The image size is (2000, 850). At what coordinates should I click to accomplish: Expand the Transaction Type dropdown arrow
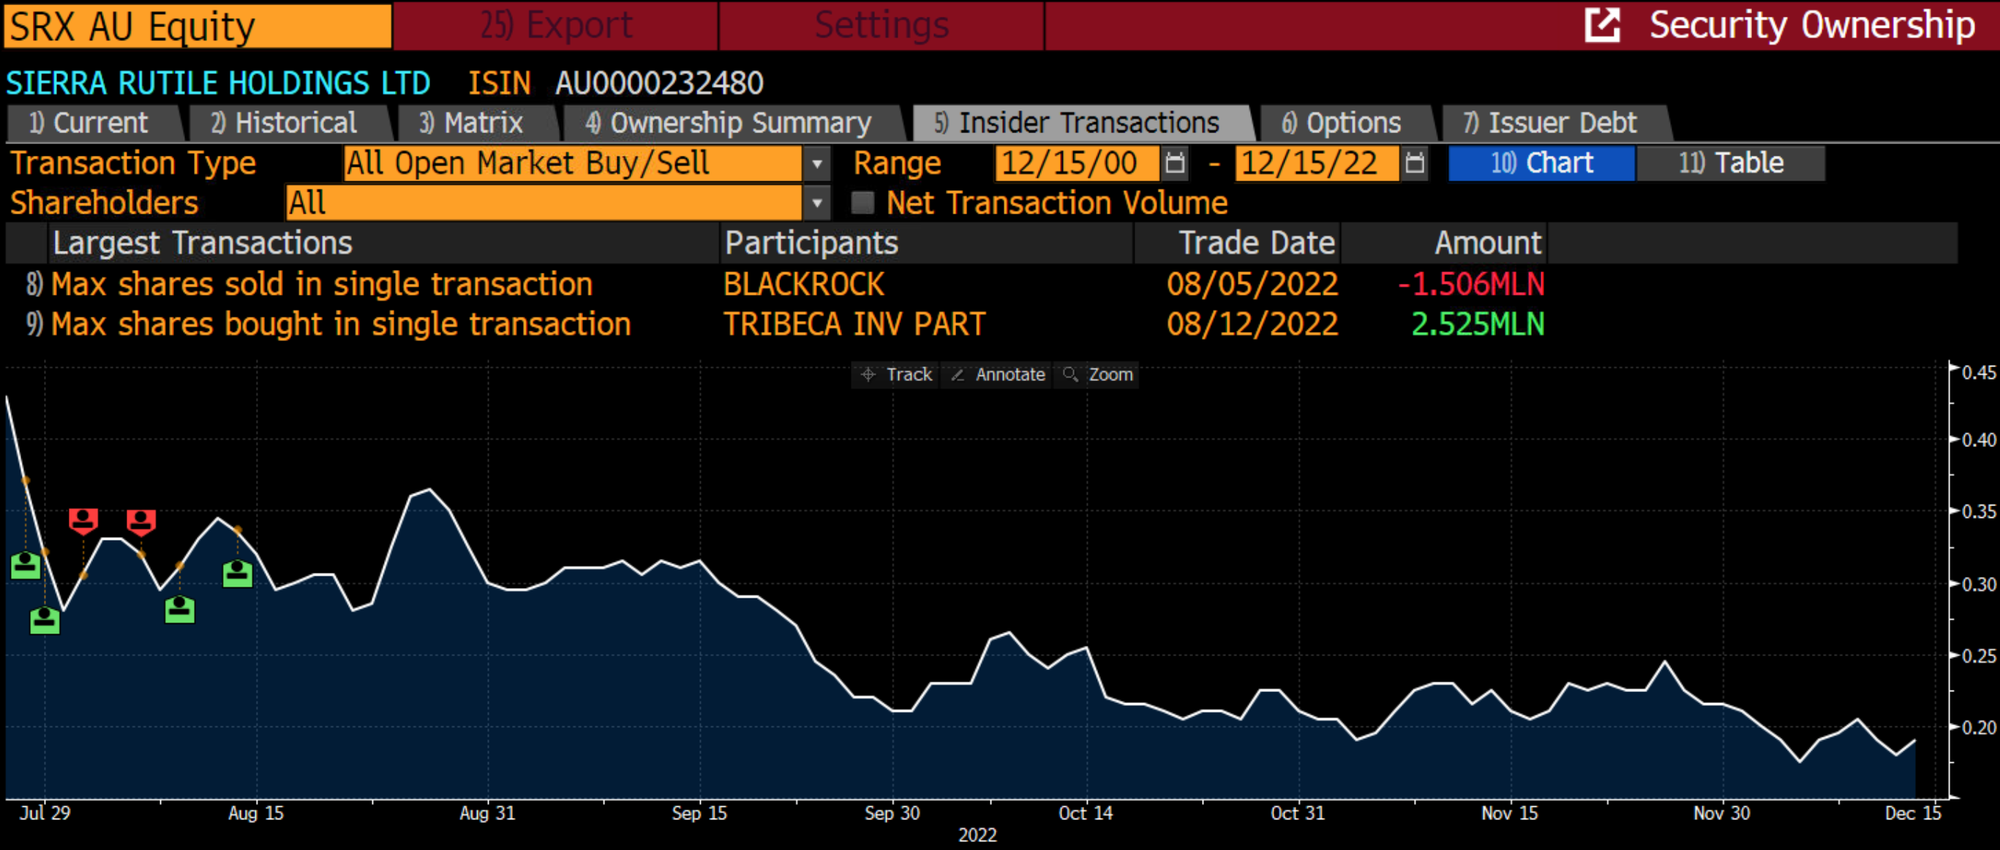click(817, 163)
